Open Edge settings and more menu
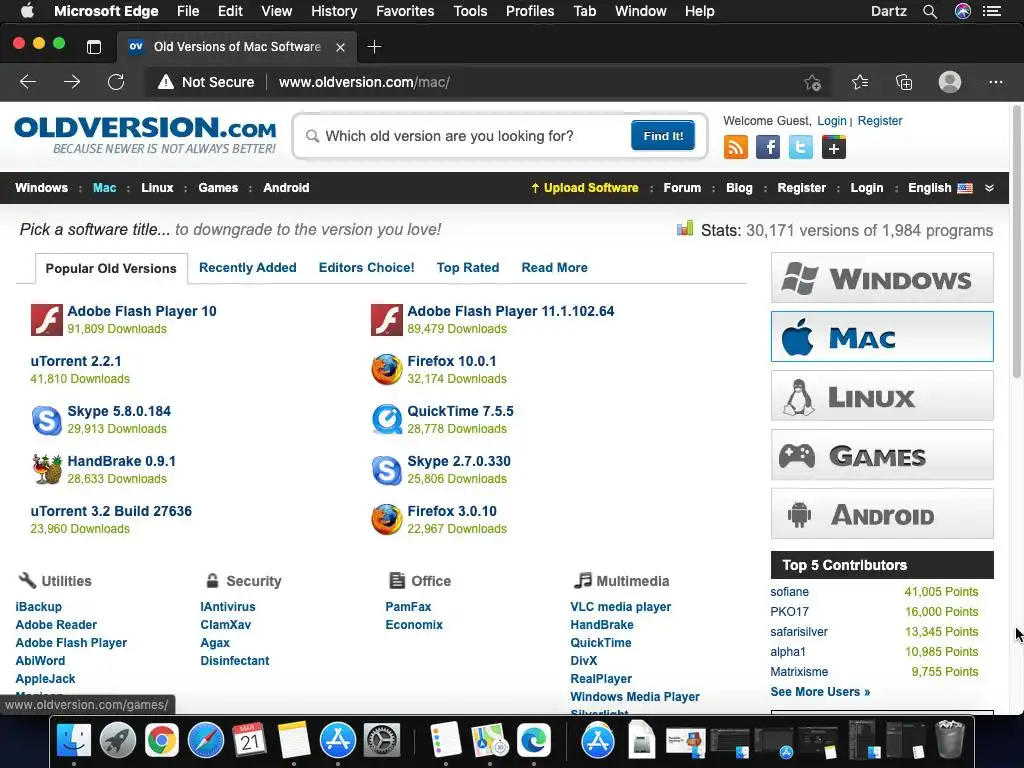Viewport: 1024px width, 768px height. point(995,82)
